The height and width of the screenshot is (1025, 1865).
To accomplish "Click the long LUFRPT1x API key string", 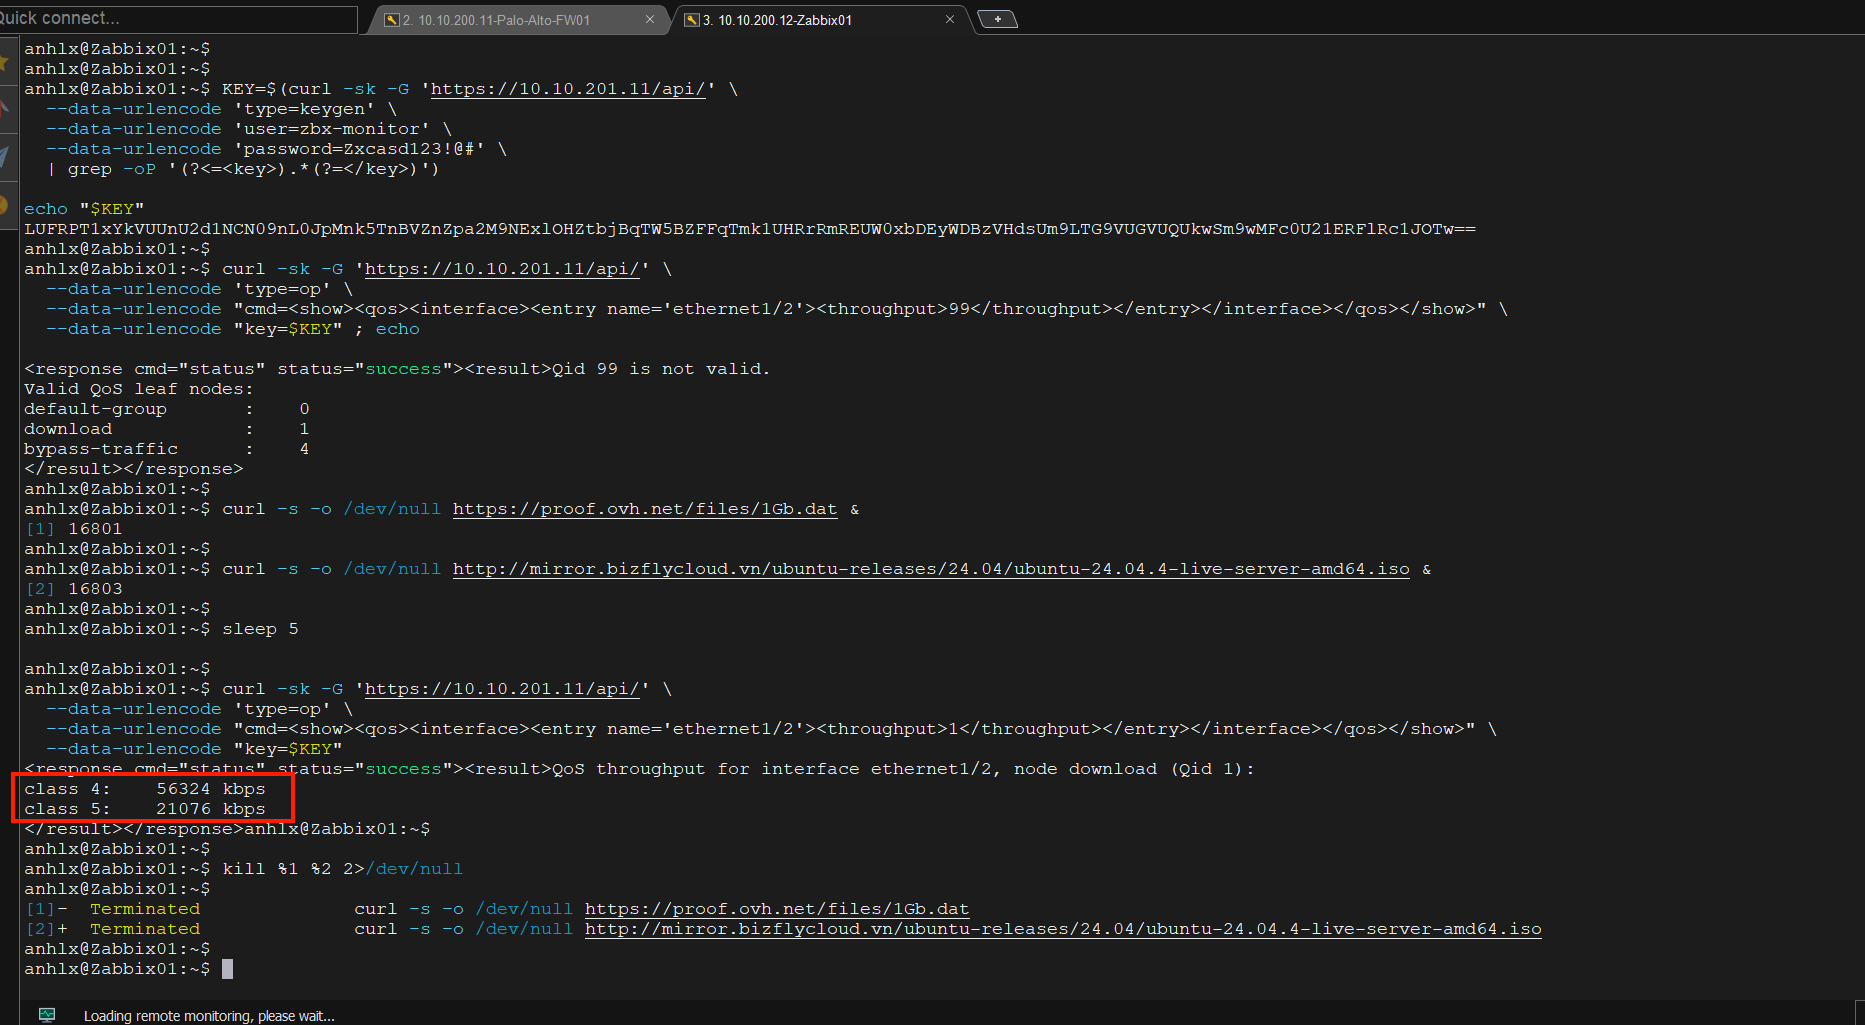I will pos(750,229).
